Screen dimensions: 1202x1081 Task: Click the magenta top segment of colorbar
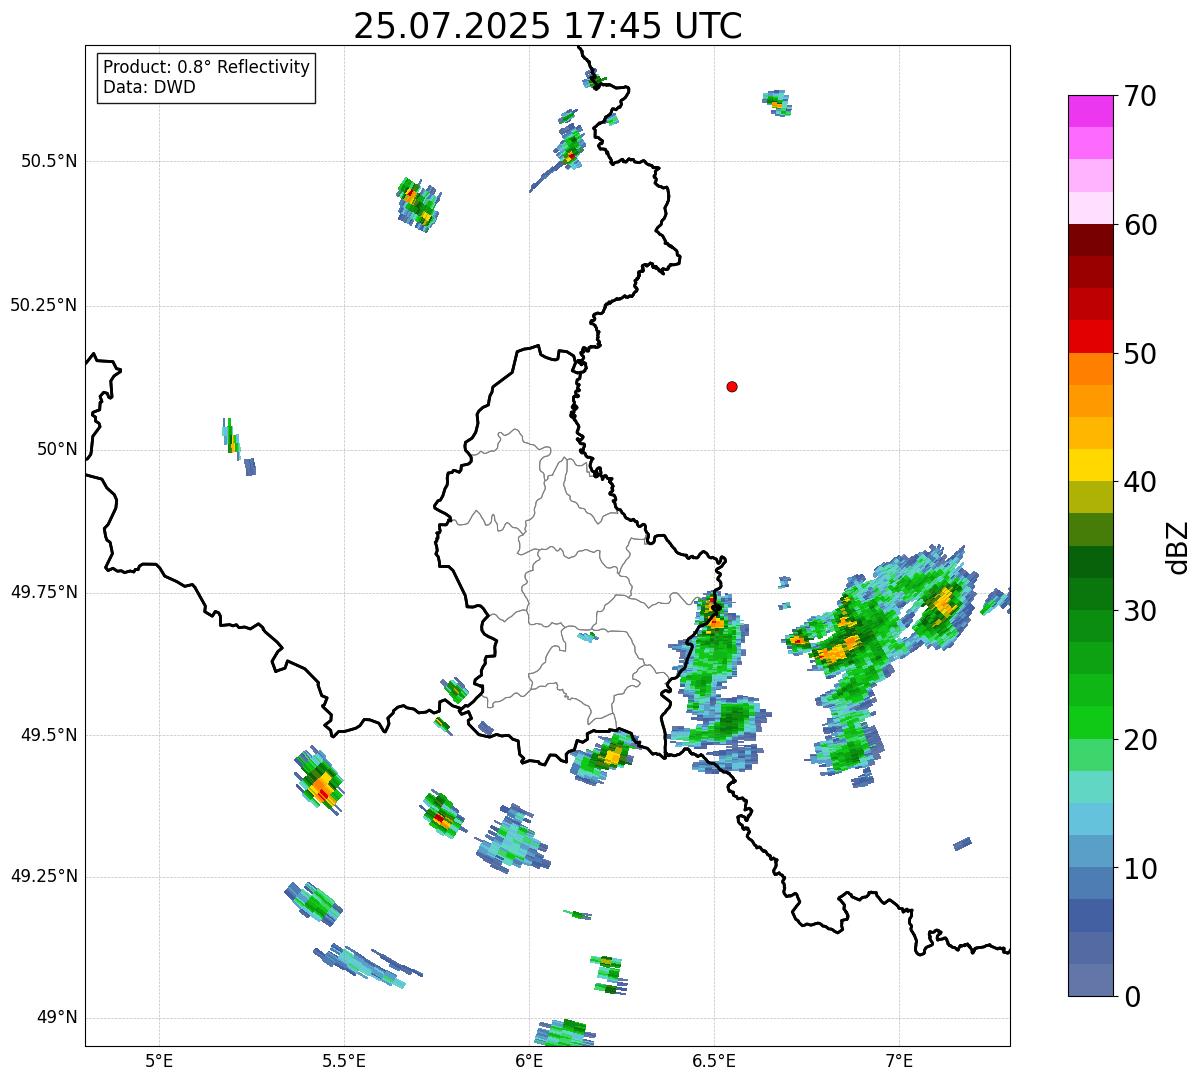point(1091,111)
